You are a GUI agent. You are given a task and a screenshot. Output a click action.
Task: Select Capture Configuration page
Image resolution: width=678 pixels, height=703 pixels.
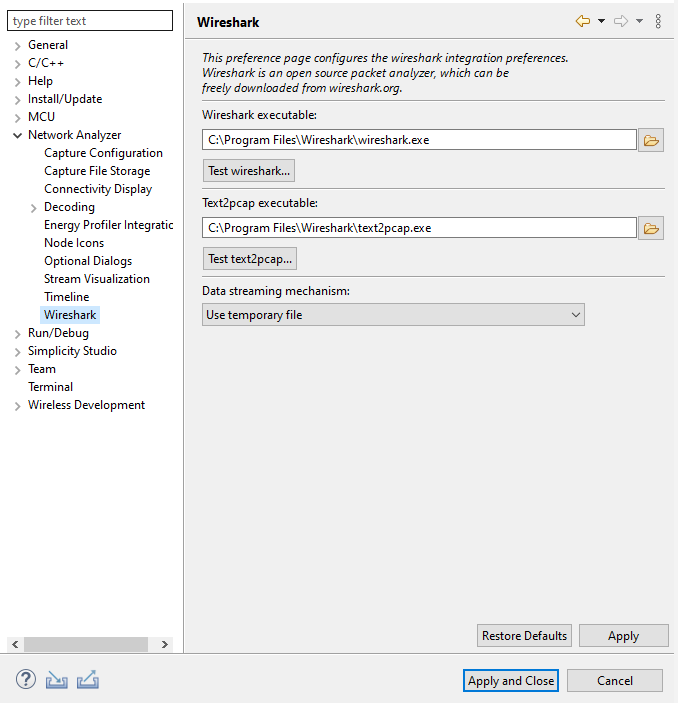click(x=103, y=153)
